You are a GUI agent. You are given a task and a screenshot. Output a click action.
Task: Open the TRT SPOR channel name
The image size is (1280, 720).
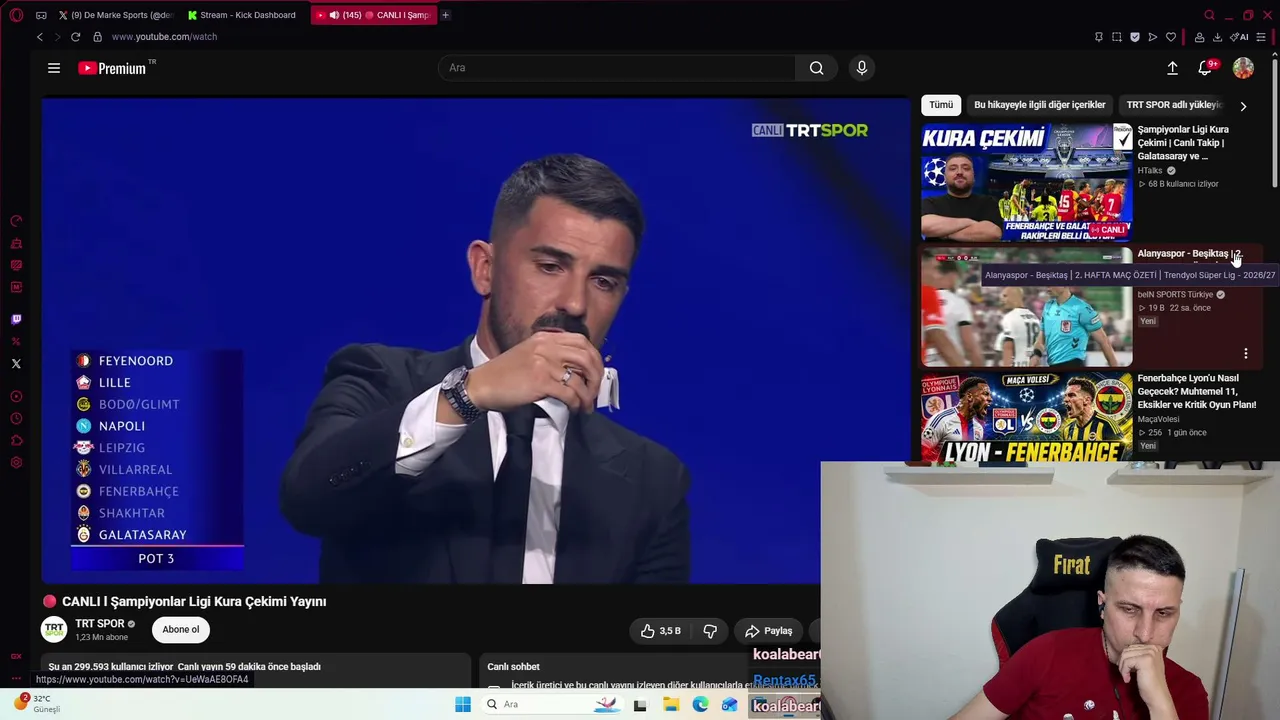tap(100, 624)
